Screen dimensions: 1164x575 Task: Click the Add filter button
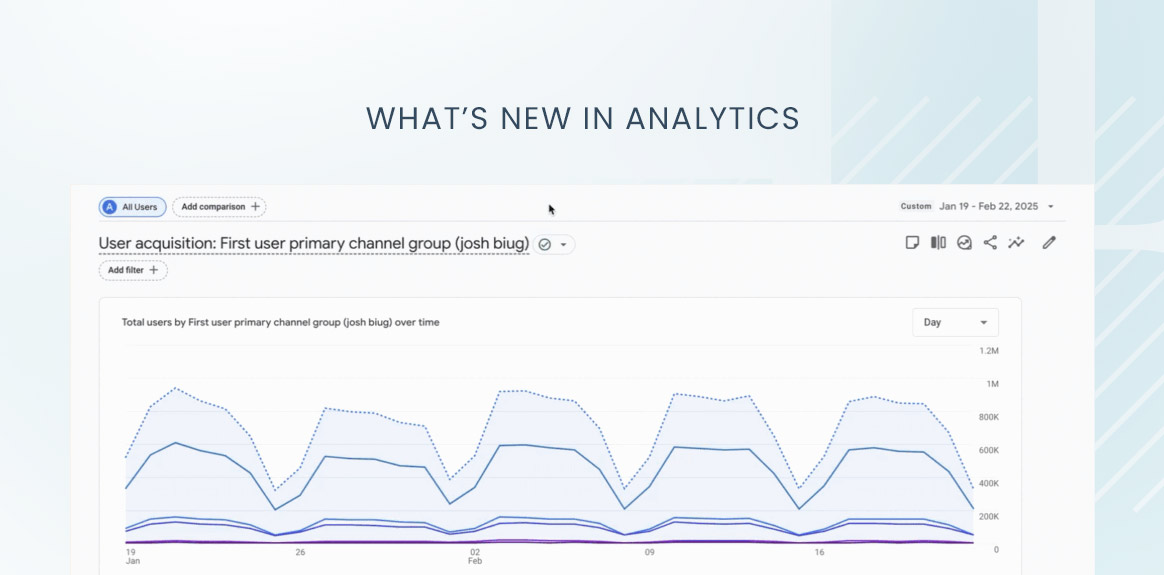pyautogui.click(x=133, y=270)
